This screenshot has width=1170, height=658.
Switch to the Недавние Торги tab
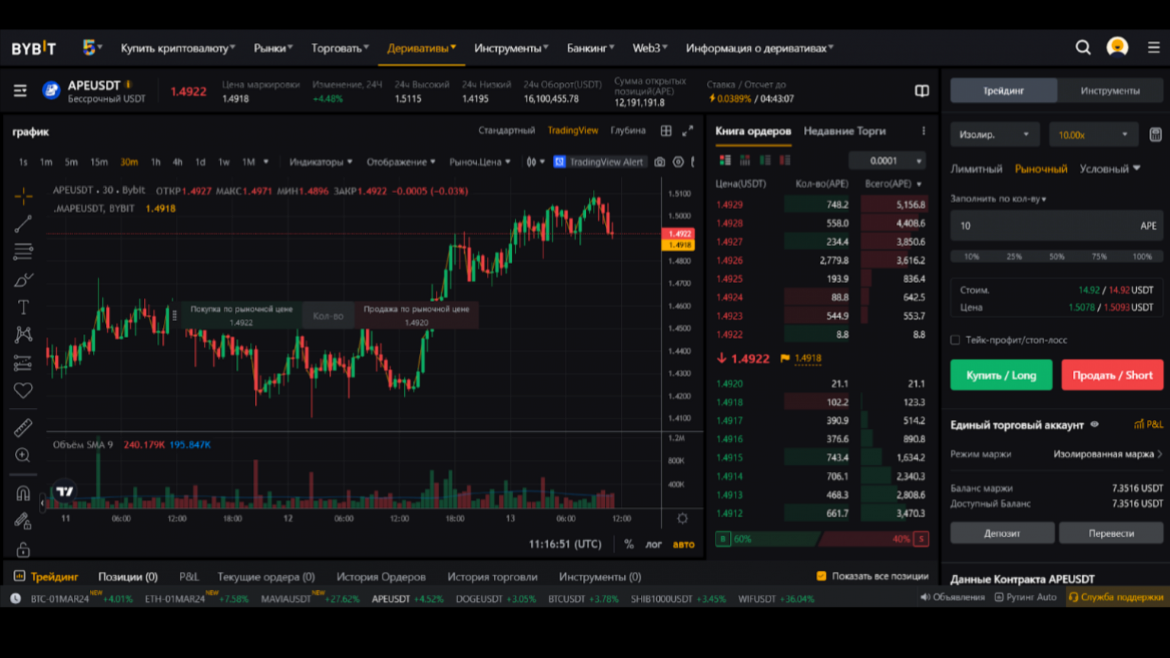(846, 131)
